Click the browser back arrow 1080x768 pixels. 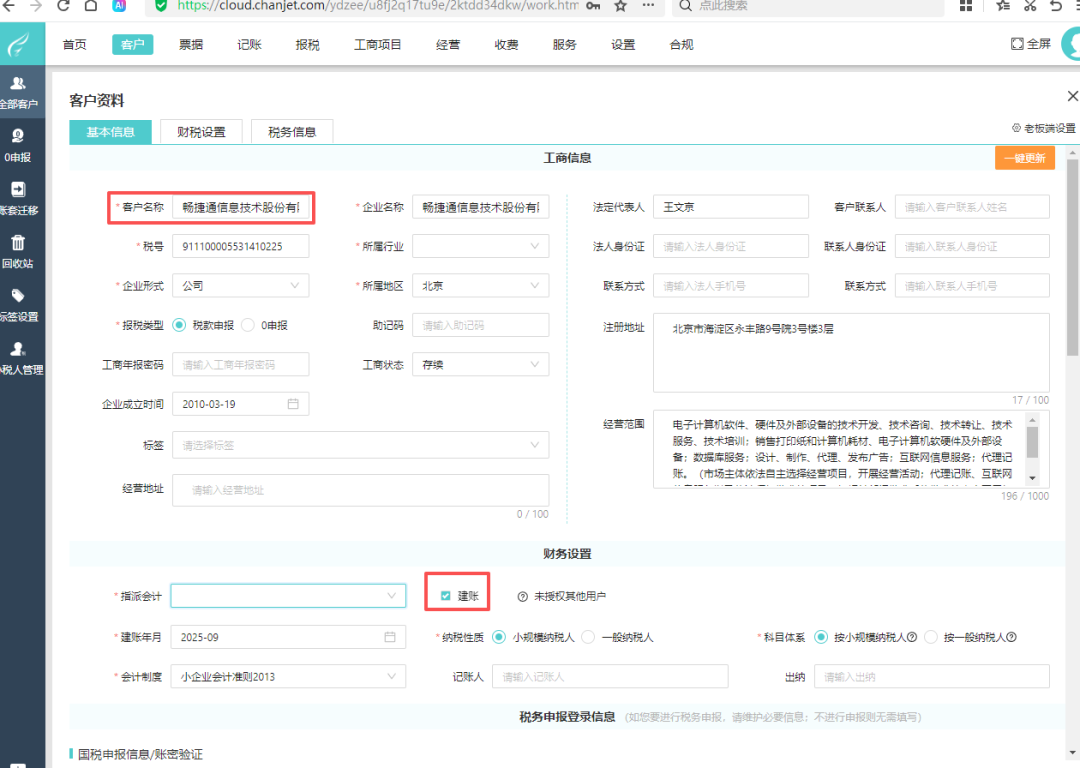(x=8, y=6)
